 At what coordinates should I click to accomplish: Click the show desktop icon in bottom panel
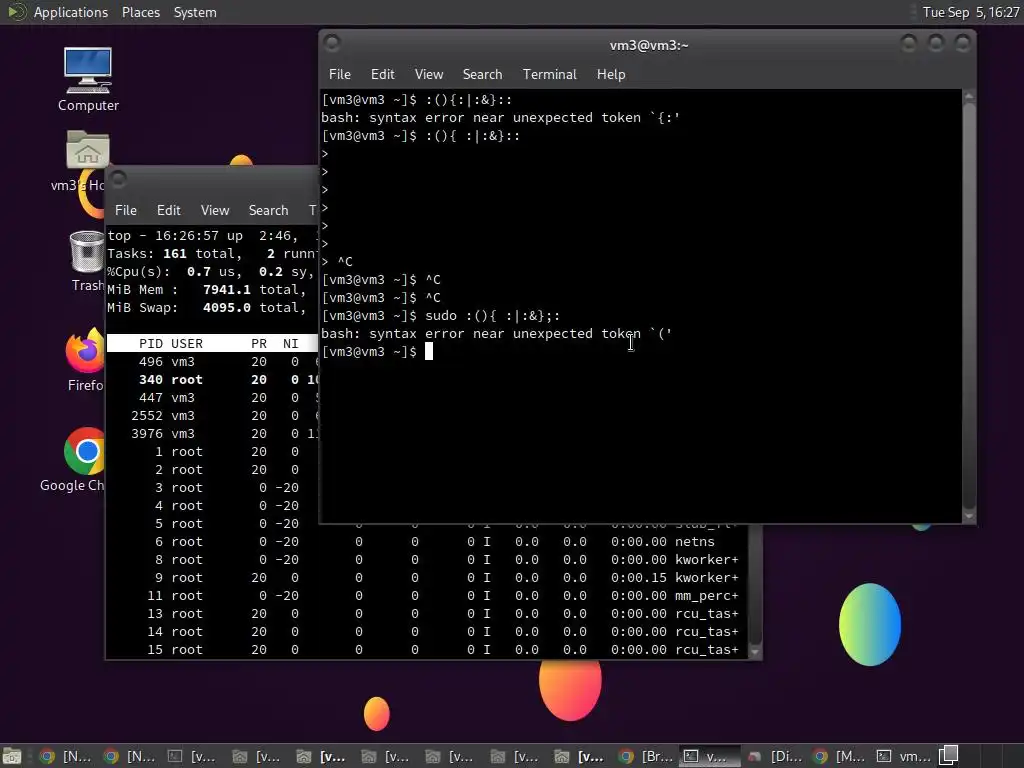pyautogui.click(x=12, y=756)
